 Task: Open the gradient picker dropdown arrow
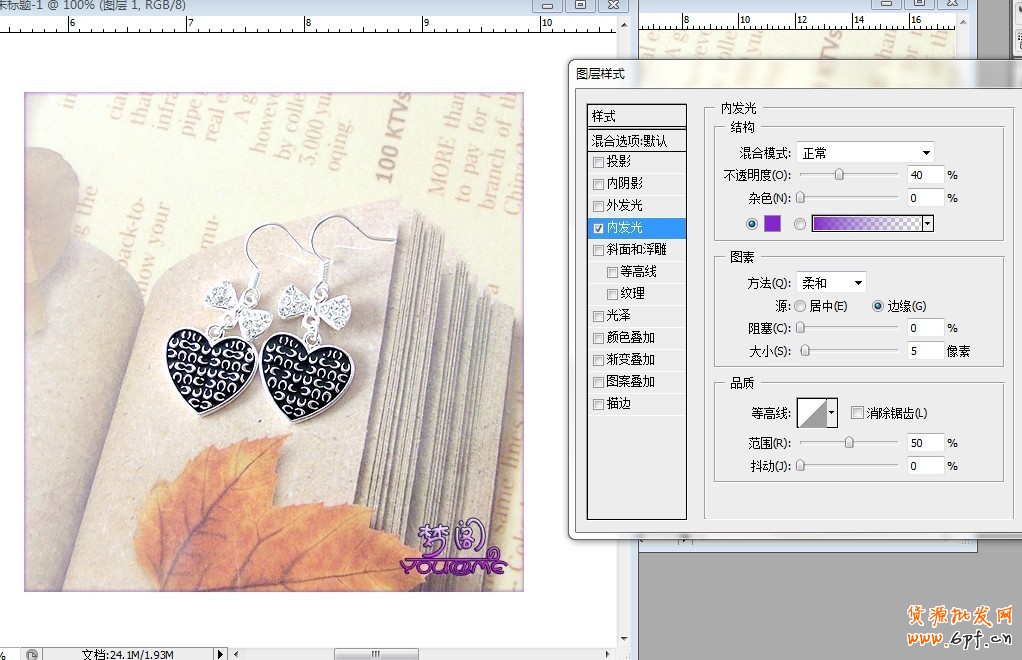(x=927, y=224)
